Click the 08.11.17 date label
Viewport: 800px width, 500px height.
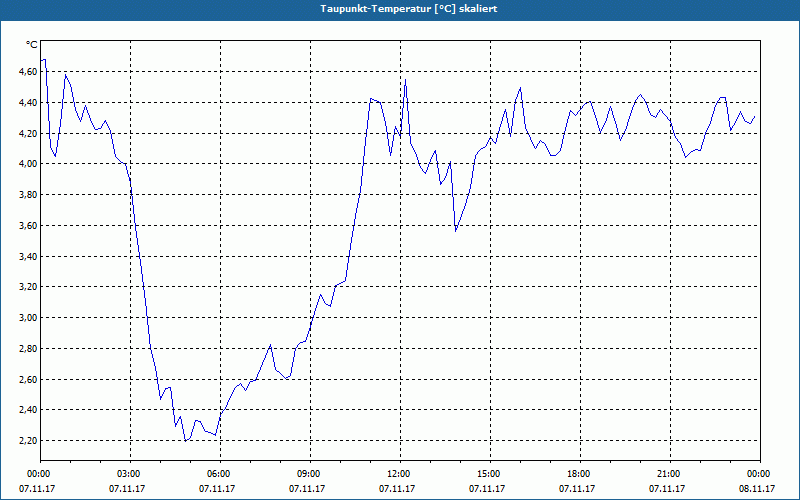[757, 489]
